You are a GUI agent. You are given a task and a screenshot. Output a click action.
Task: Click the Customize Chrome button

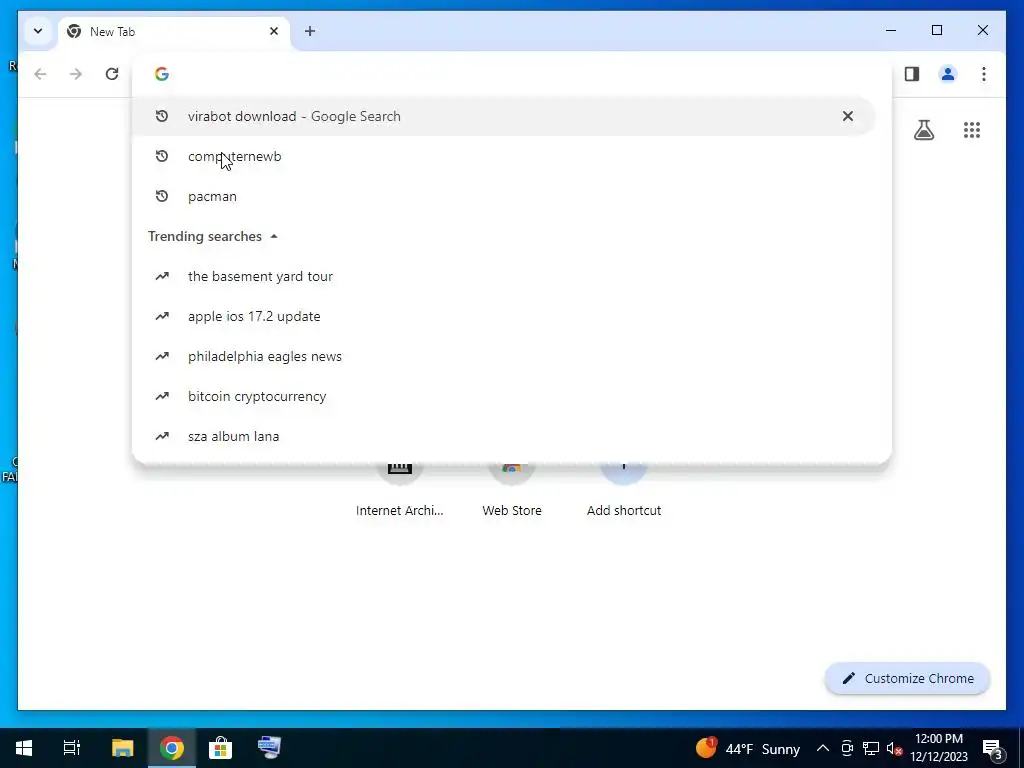click(908, 679)
